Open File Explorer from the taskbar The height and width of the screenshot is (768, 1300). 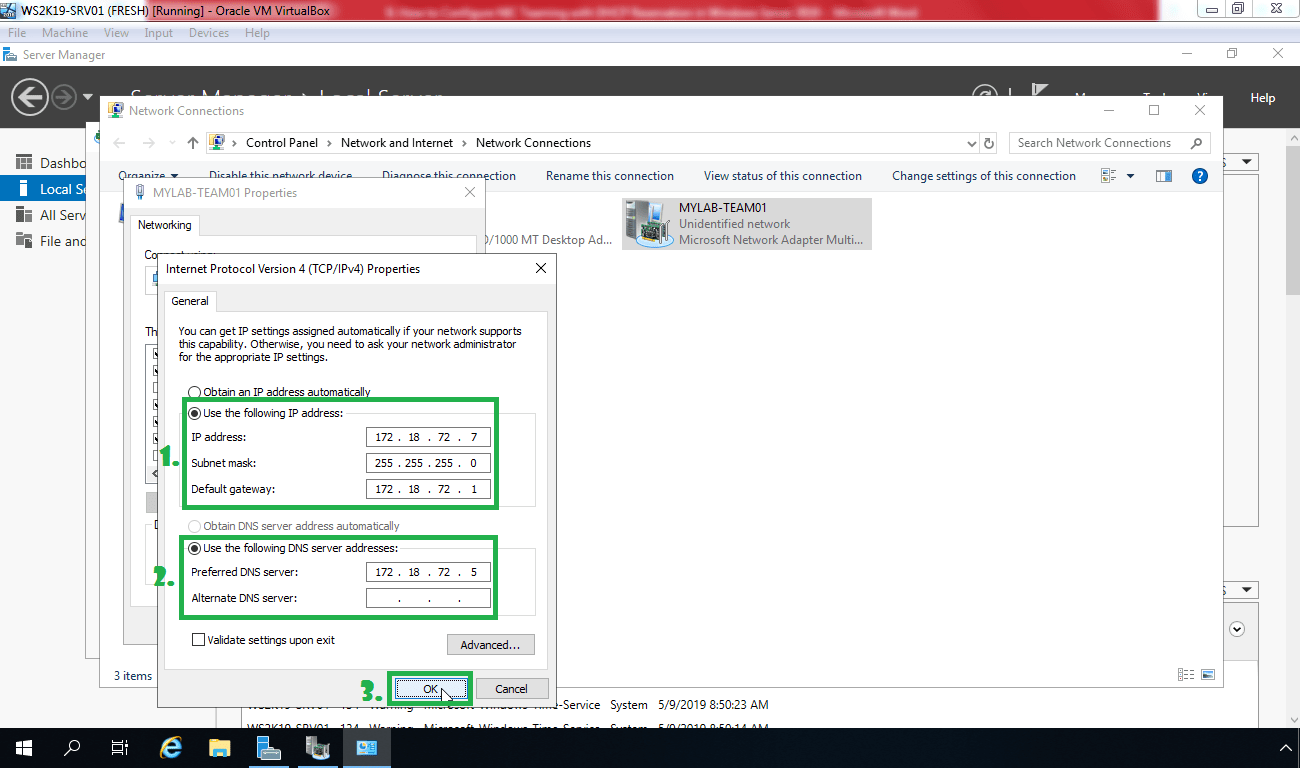click(220, 747)
